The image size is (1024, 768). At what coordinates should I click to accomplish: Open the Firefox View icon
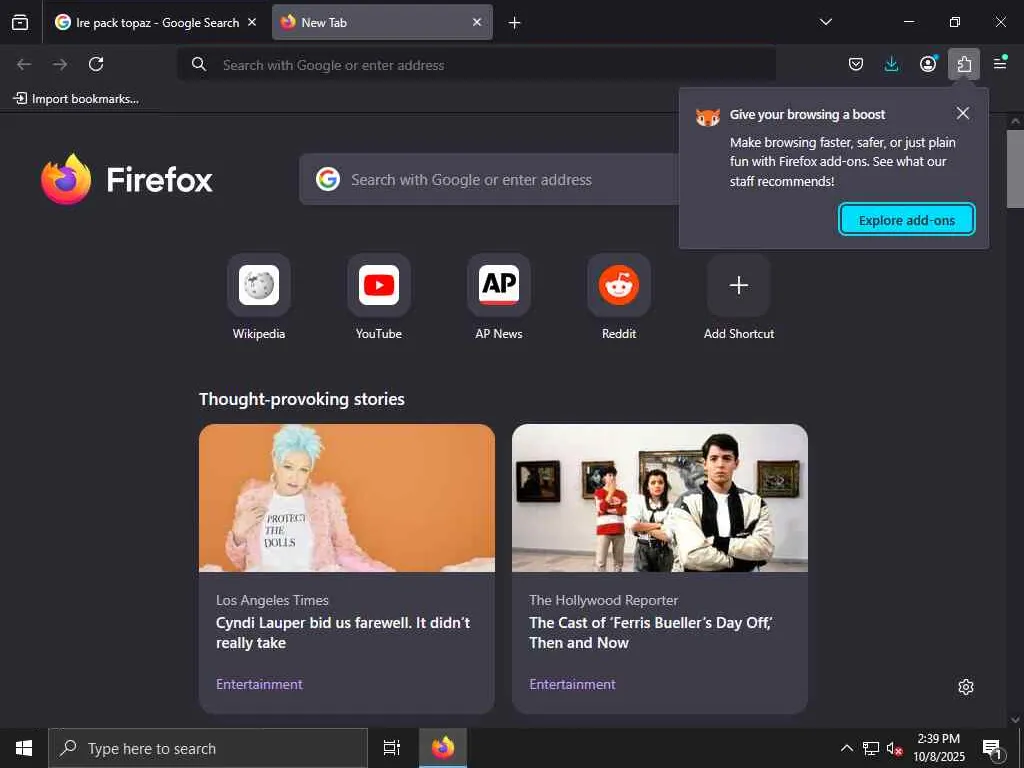[20, 22]
